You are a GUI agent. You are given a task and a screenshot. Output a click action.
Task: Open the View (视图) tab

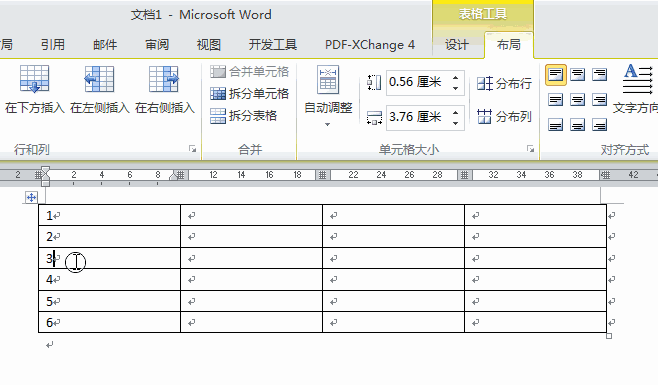coord(209,45)
